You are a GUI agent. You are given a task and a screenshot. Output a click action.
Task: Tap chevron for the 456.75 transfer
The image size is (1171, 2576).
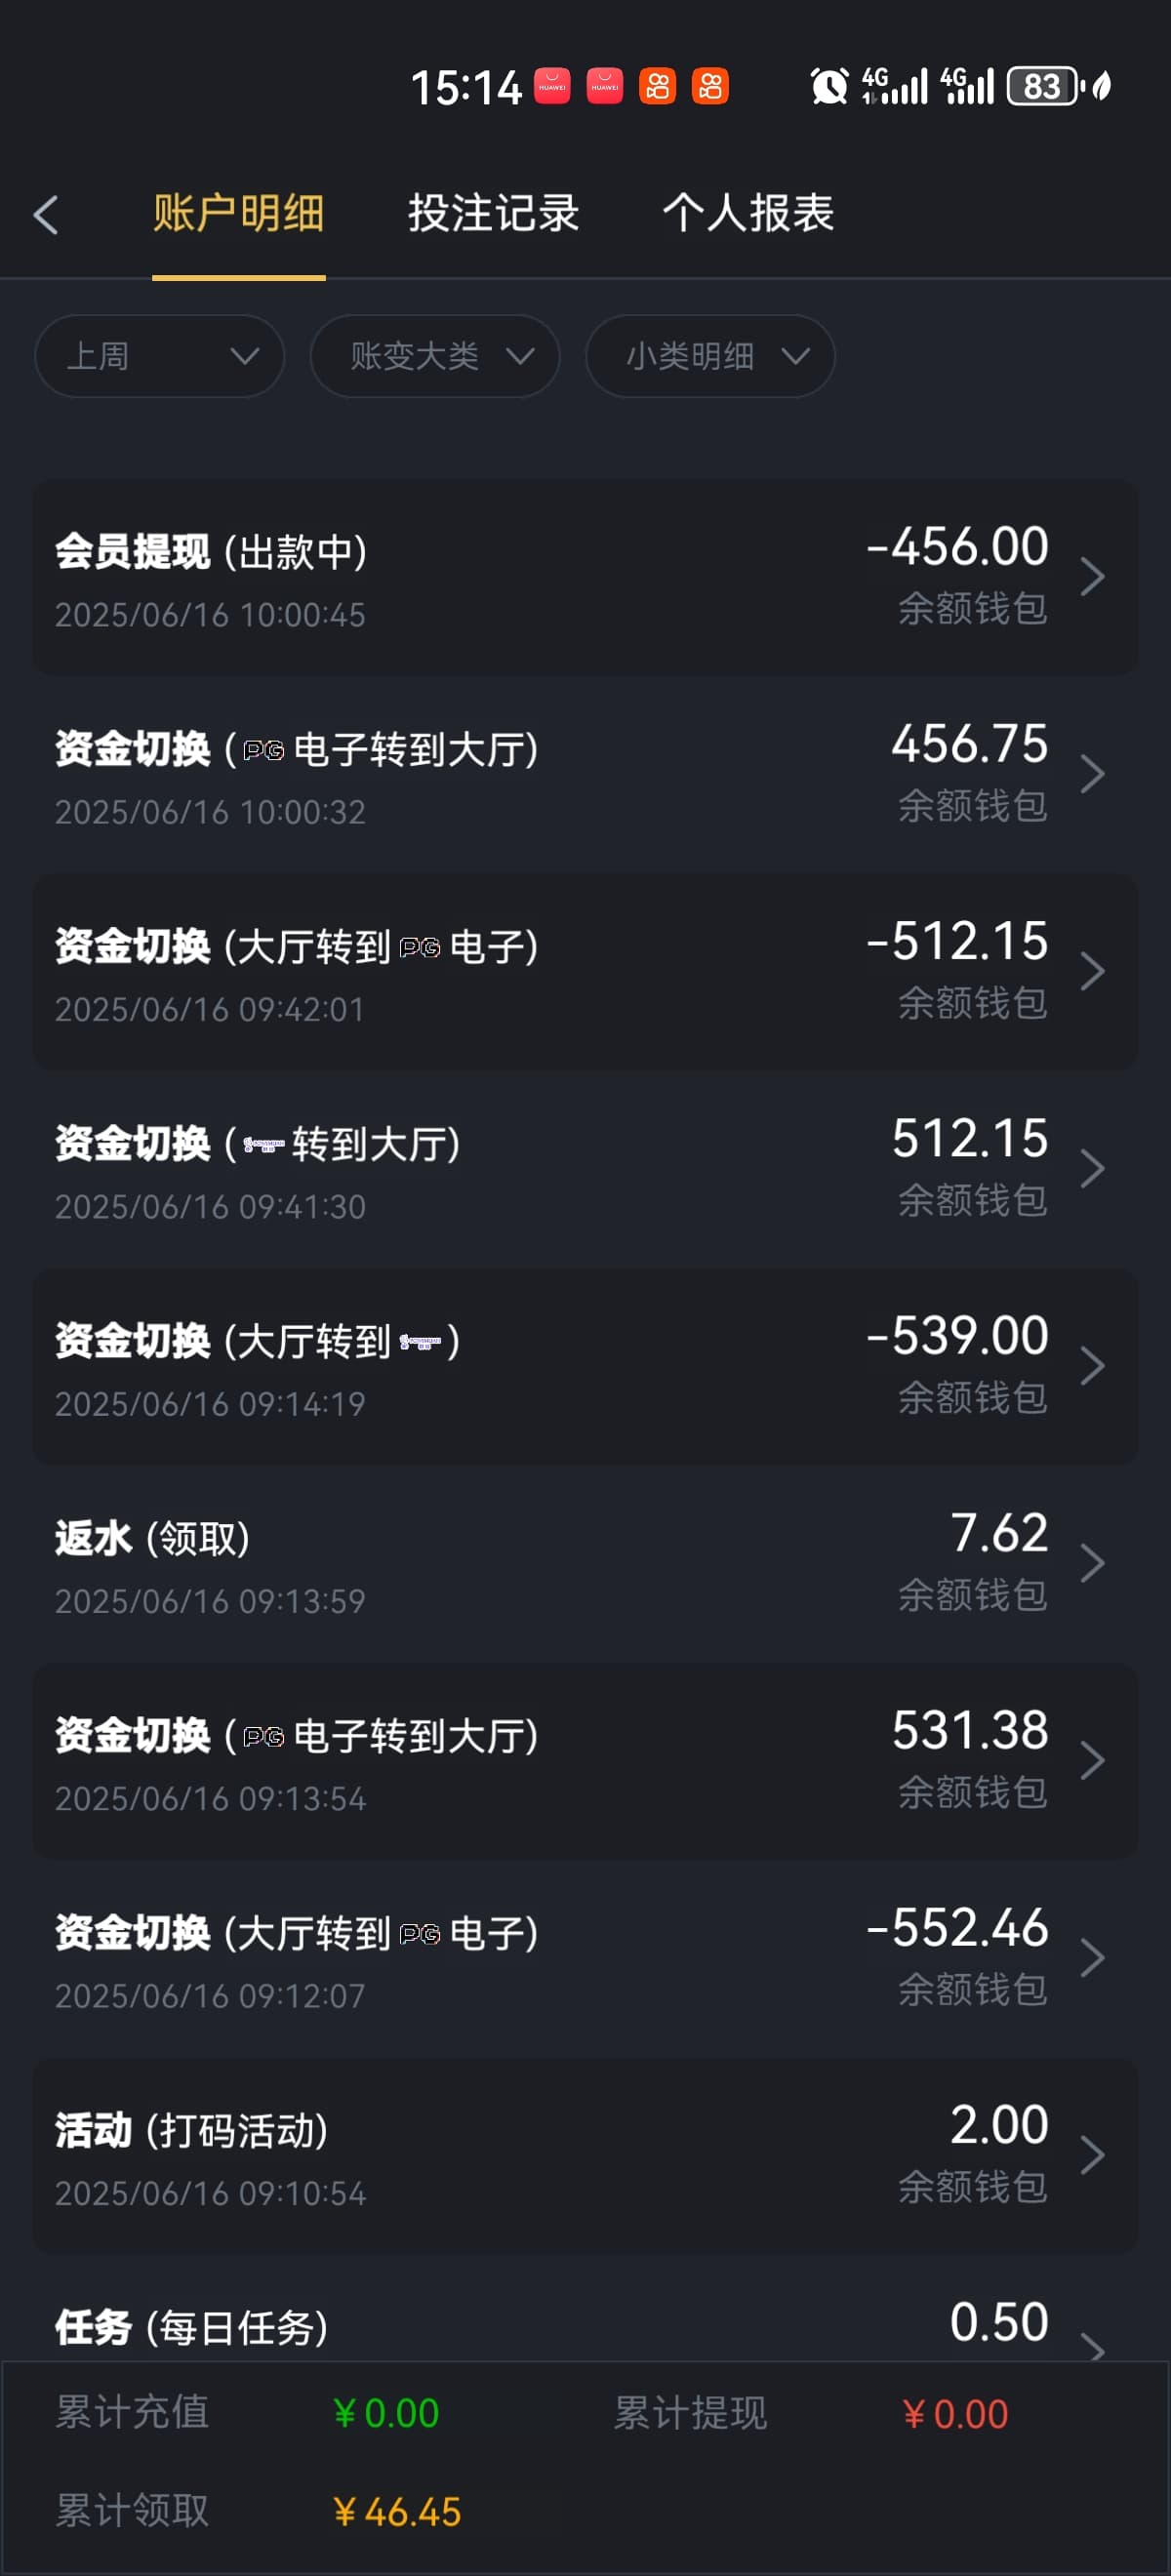pyautogui.click(x=1092, y=774)
